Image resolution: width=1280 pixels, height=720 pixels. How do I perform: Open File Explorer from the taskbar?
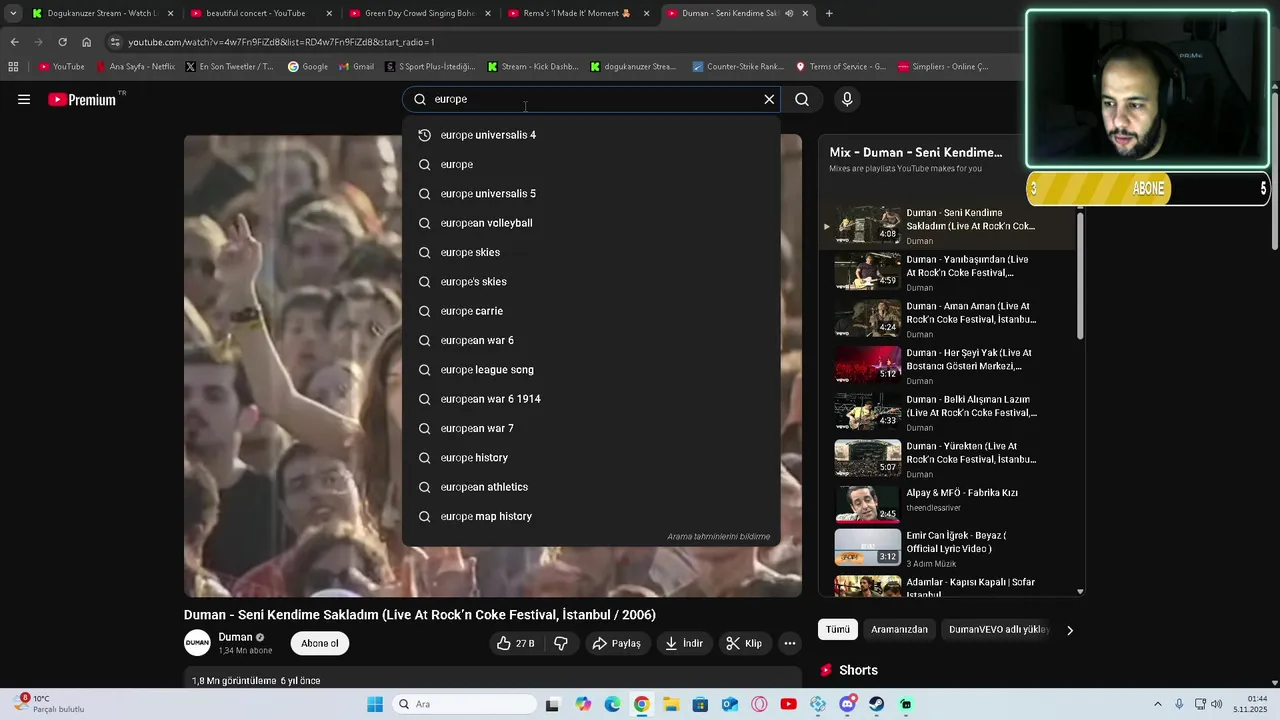671,704
